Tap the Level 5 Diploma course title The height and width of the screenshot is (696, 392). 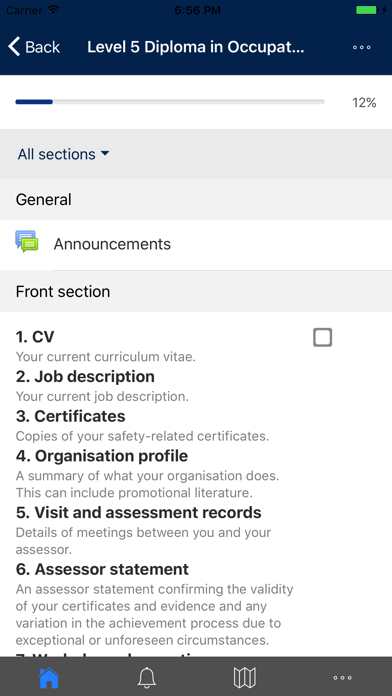coord(196,47)
